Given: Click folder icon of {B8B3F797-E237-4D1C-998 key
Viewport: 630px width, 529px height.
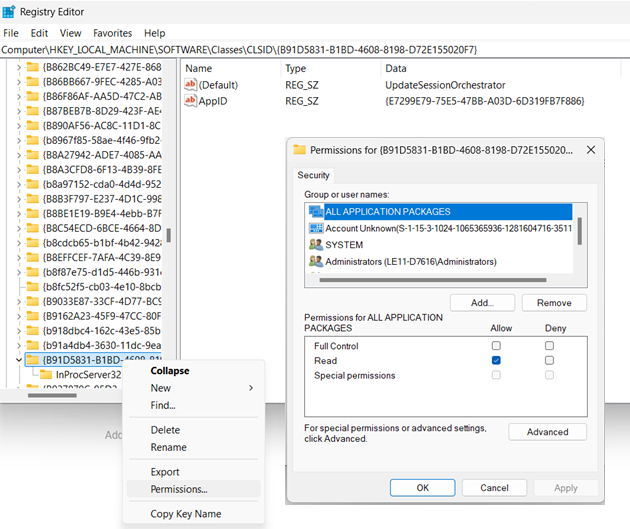Looking at the screenshot, I should point(33,199).
